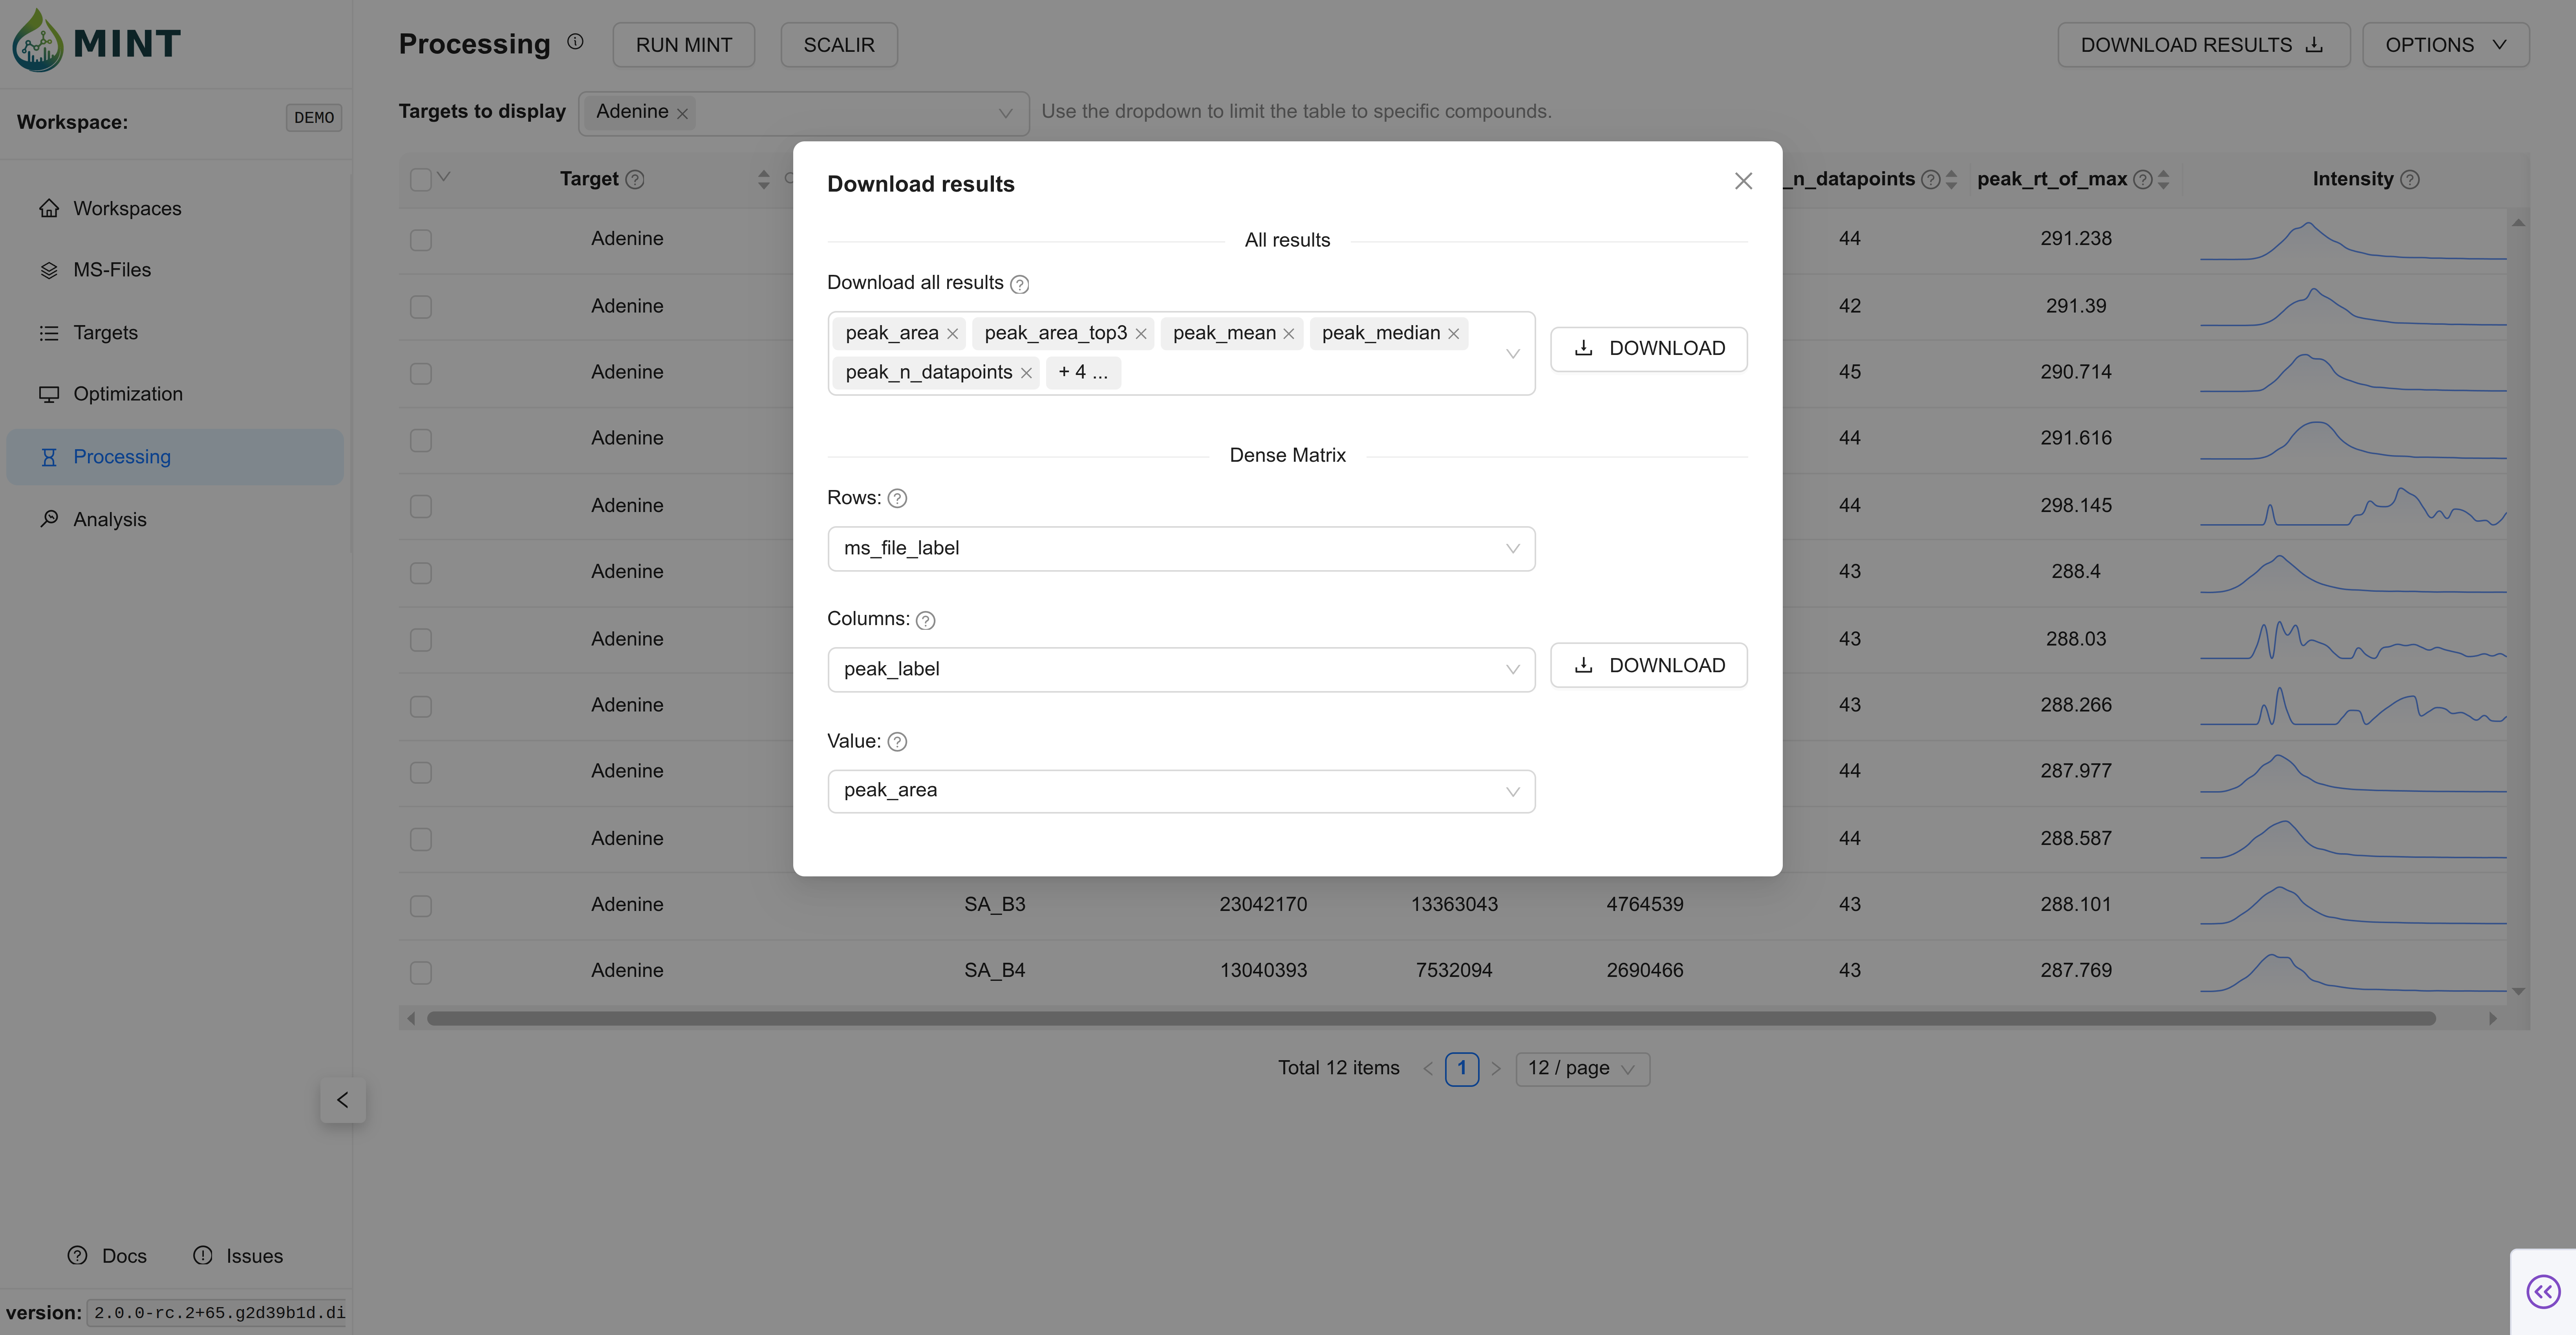Viewport: 2576px width, 1335px height.
Task: Collapse sidebar with left arrow button
Action: click(x=342, y=1100)
